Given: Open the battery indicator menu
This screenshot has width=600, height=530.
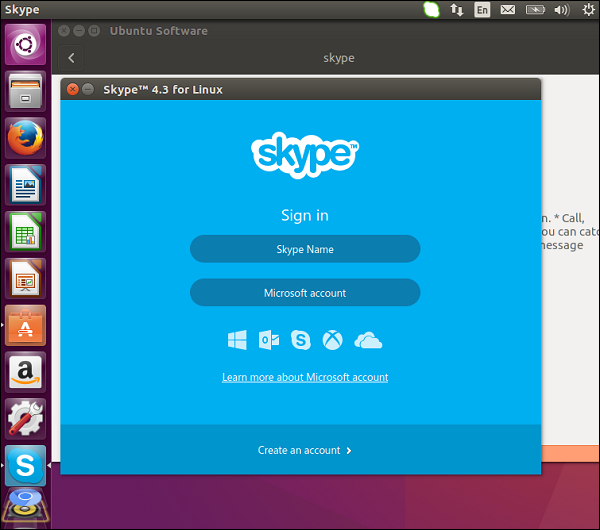Looking at the screenshot, I should 535,10.
